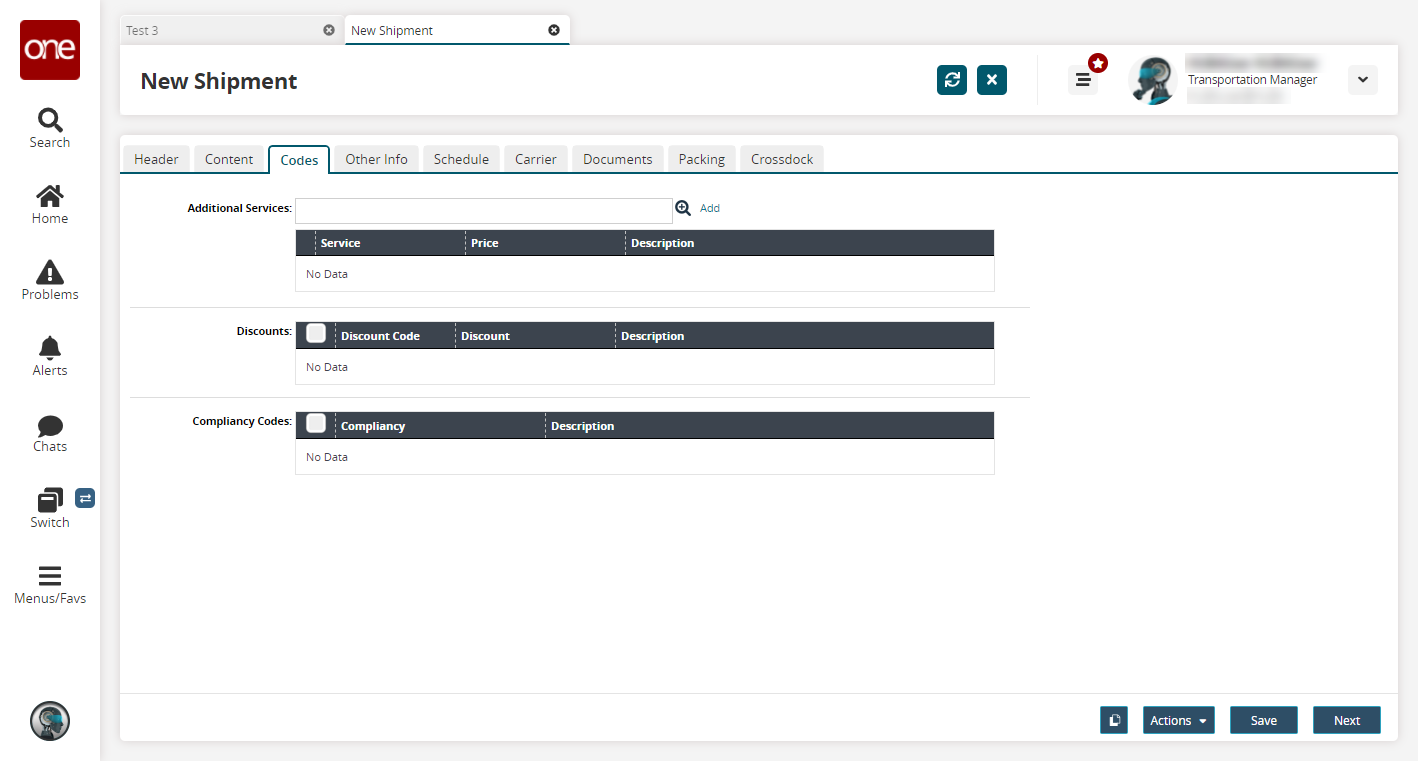This screenshot has height=761, width=1418.
Task: Sort by Price column header
Action: click(546, 243)
